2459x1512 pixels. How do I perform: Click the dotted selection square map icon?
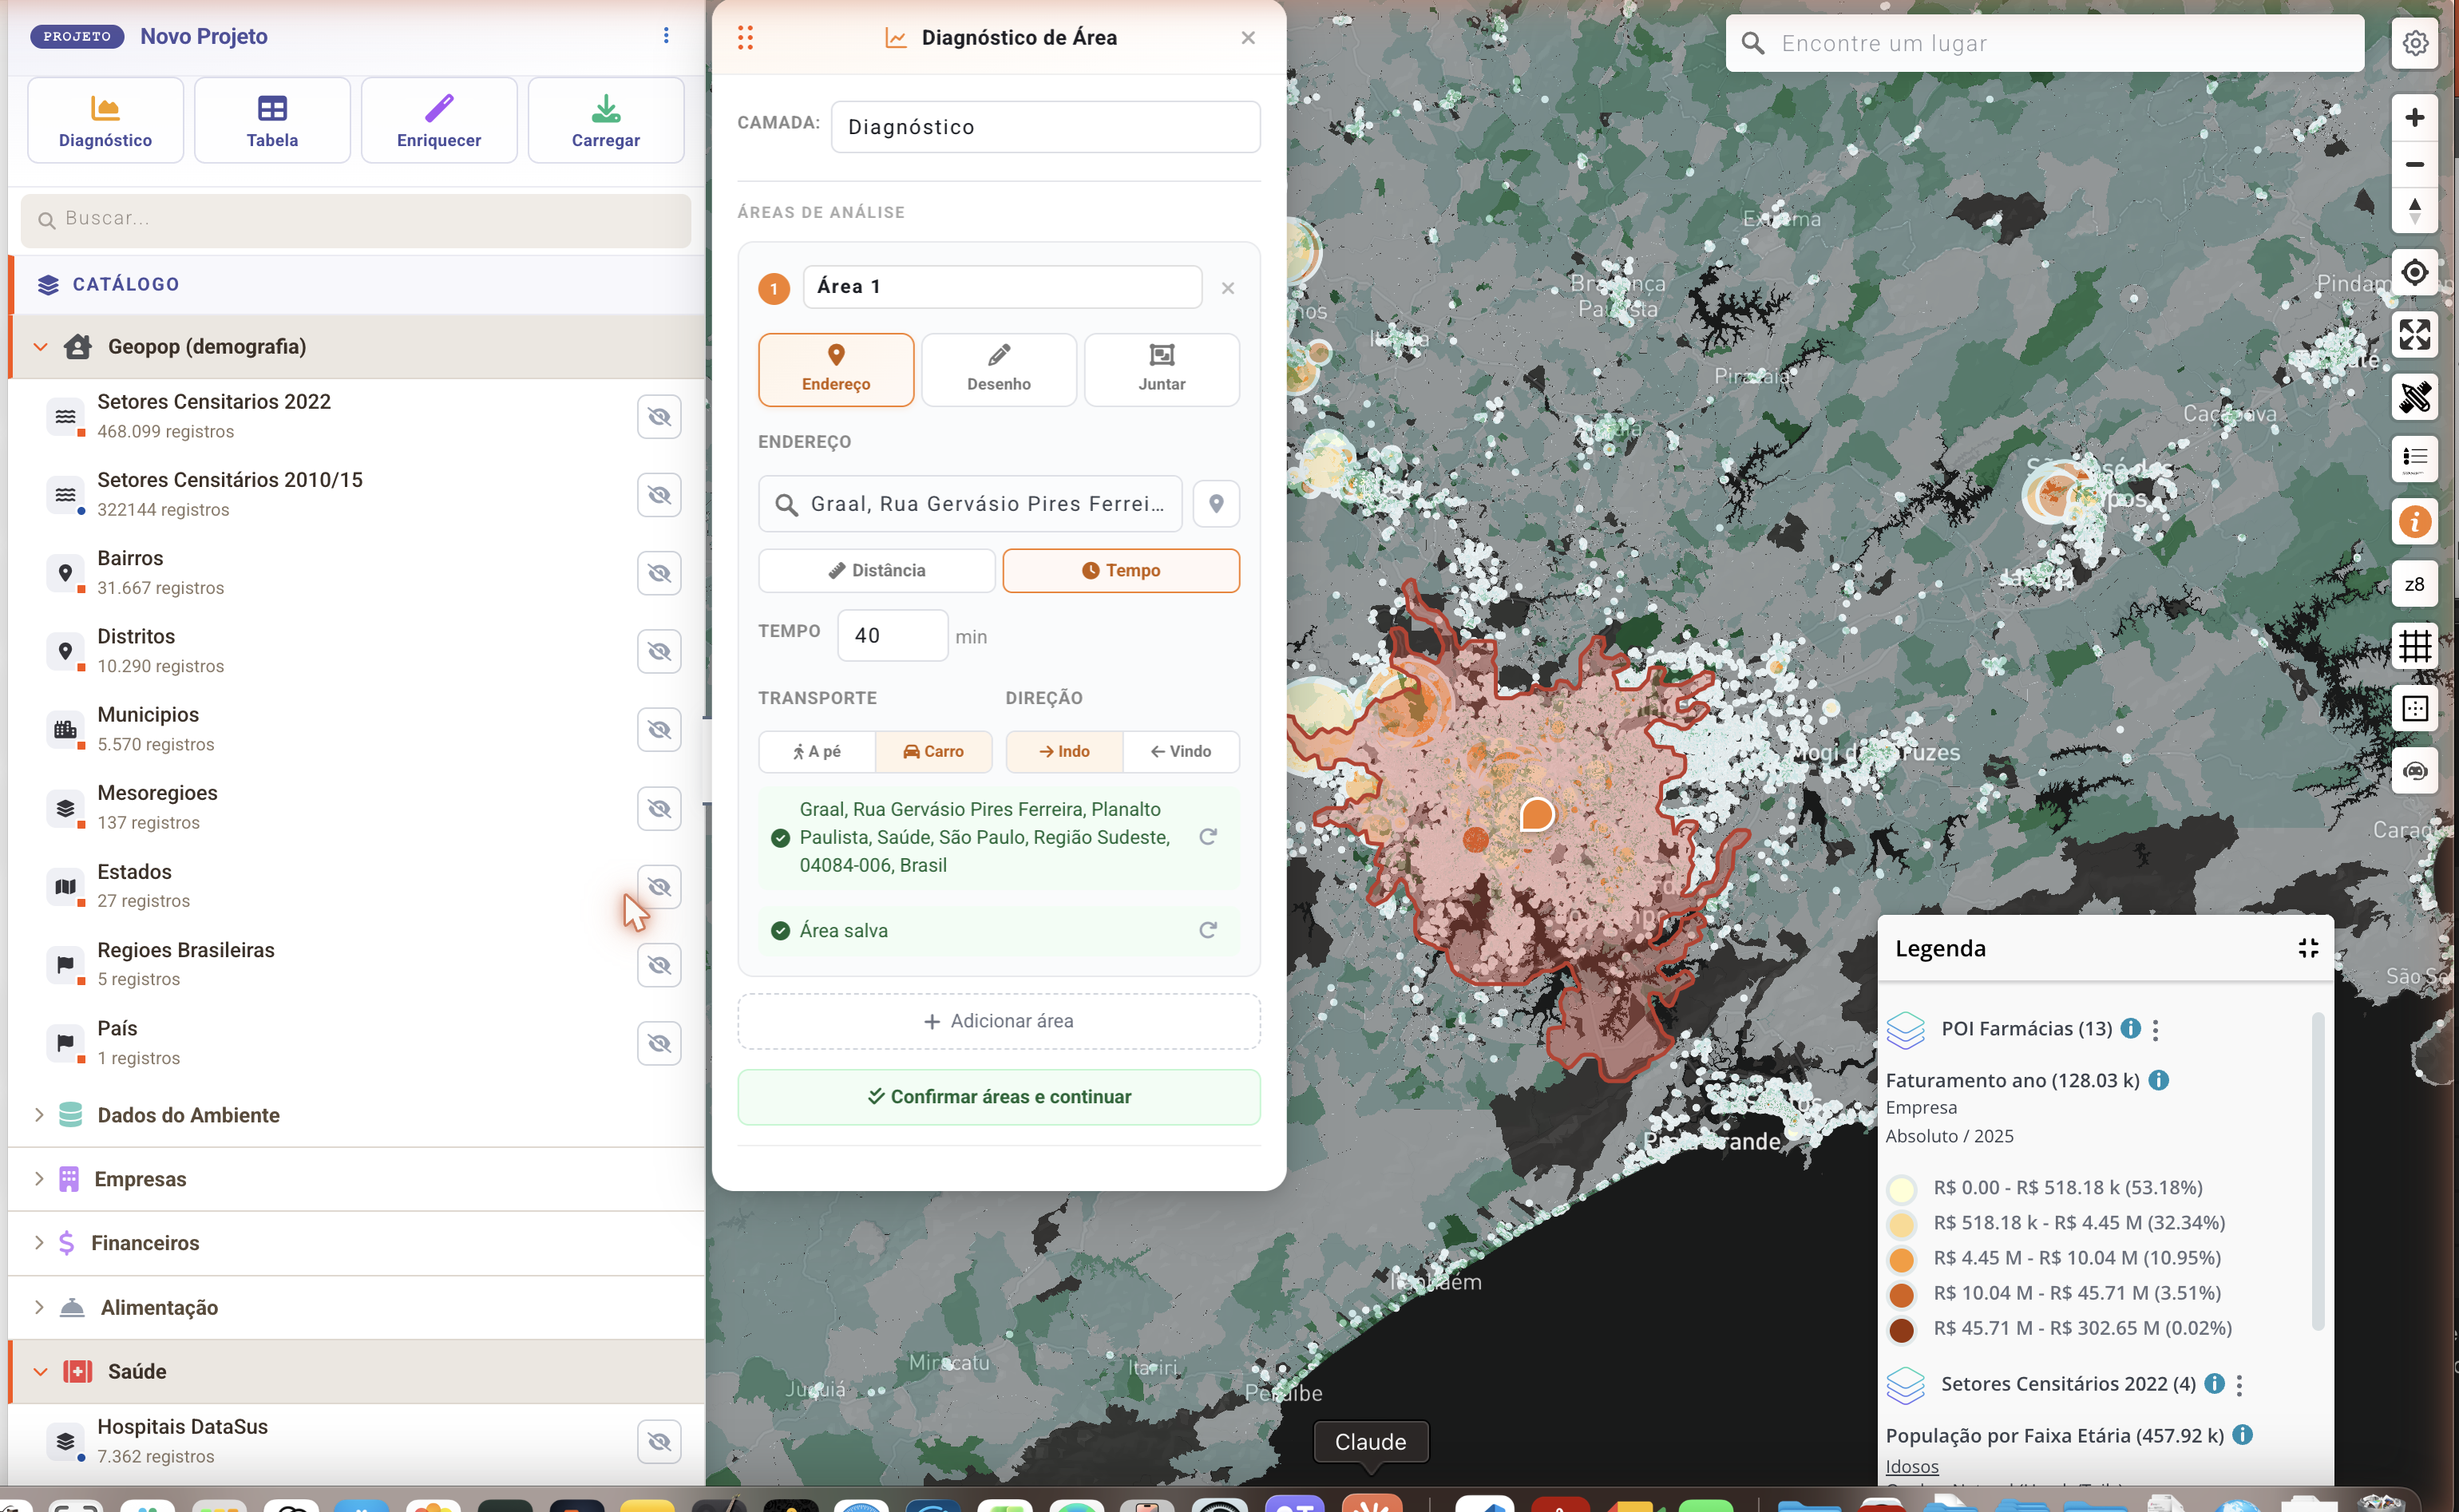coord(2414,708)
